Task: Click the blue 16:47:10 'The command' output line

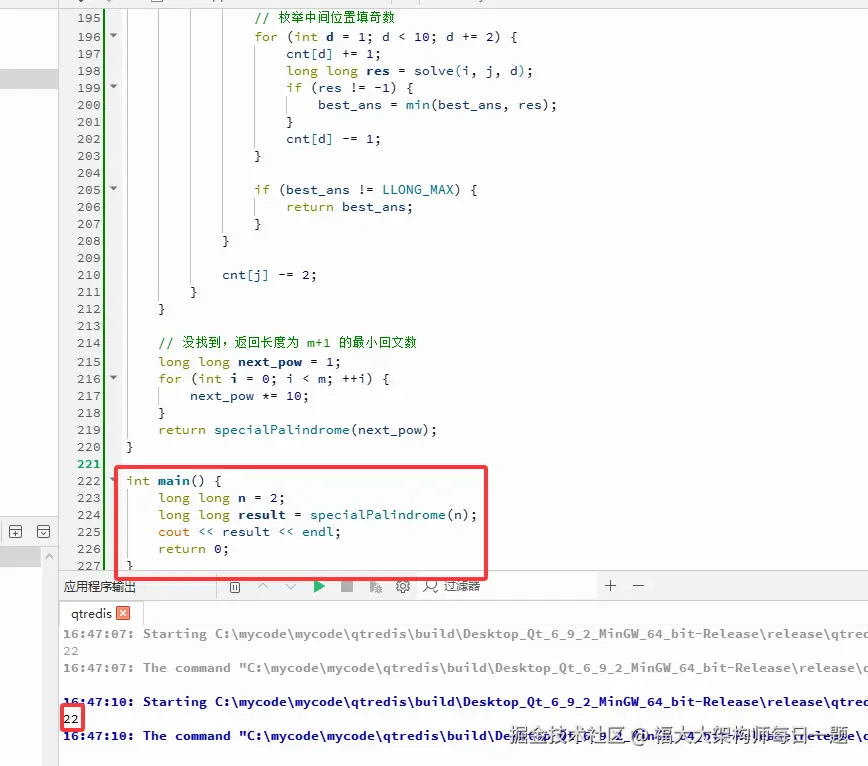Action: point(465,736)
